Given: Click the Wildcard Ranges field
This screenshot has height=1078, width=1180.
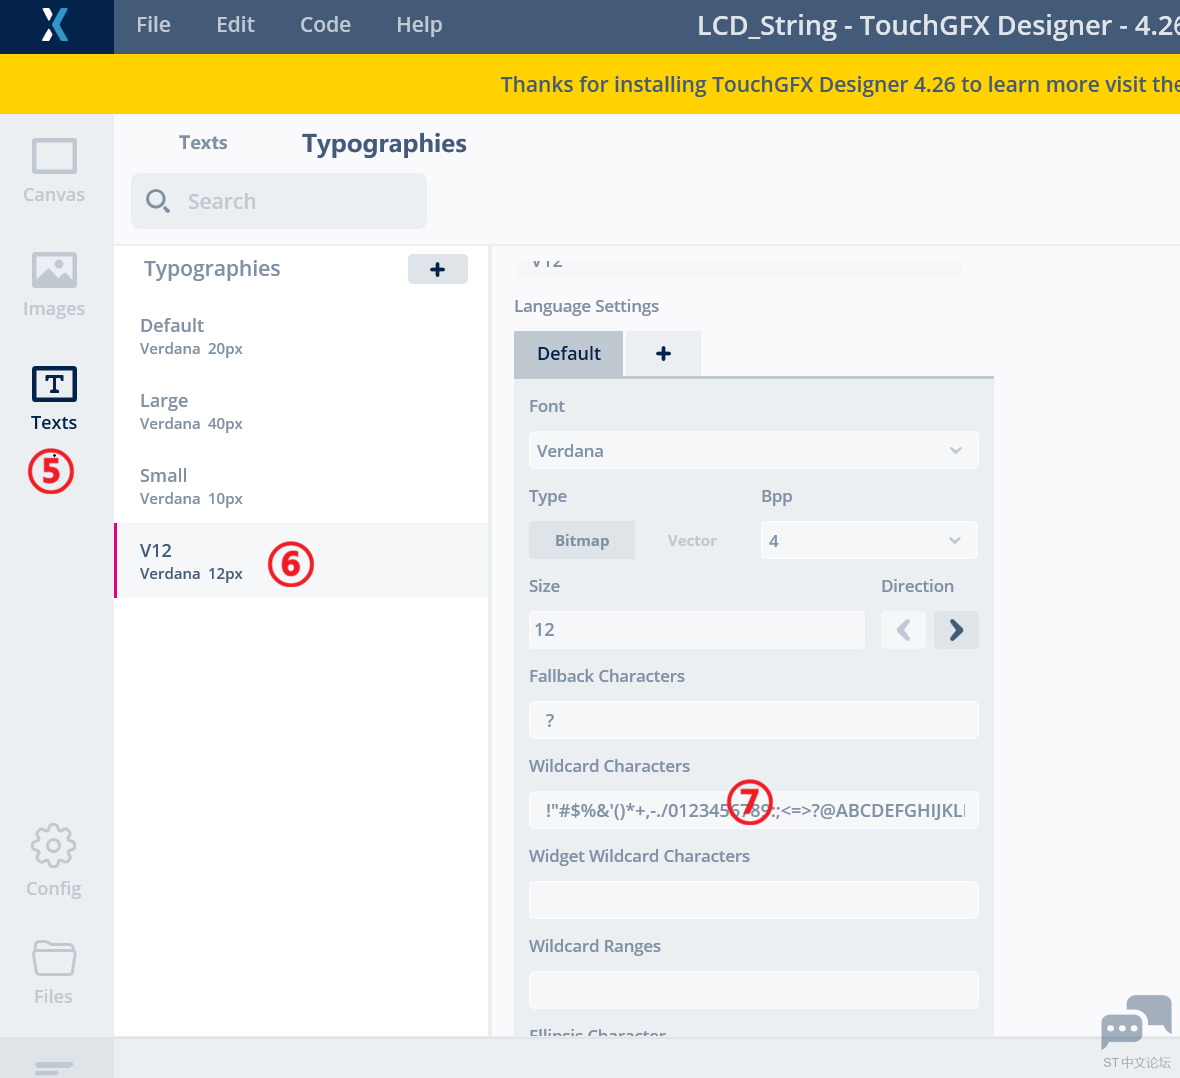Looking at the screenshot, I should click(753, 990).
